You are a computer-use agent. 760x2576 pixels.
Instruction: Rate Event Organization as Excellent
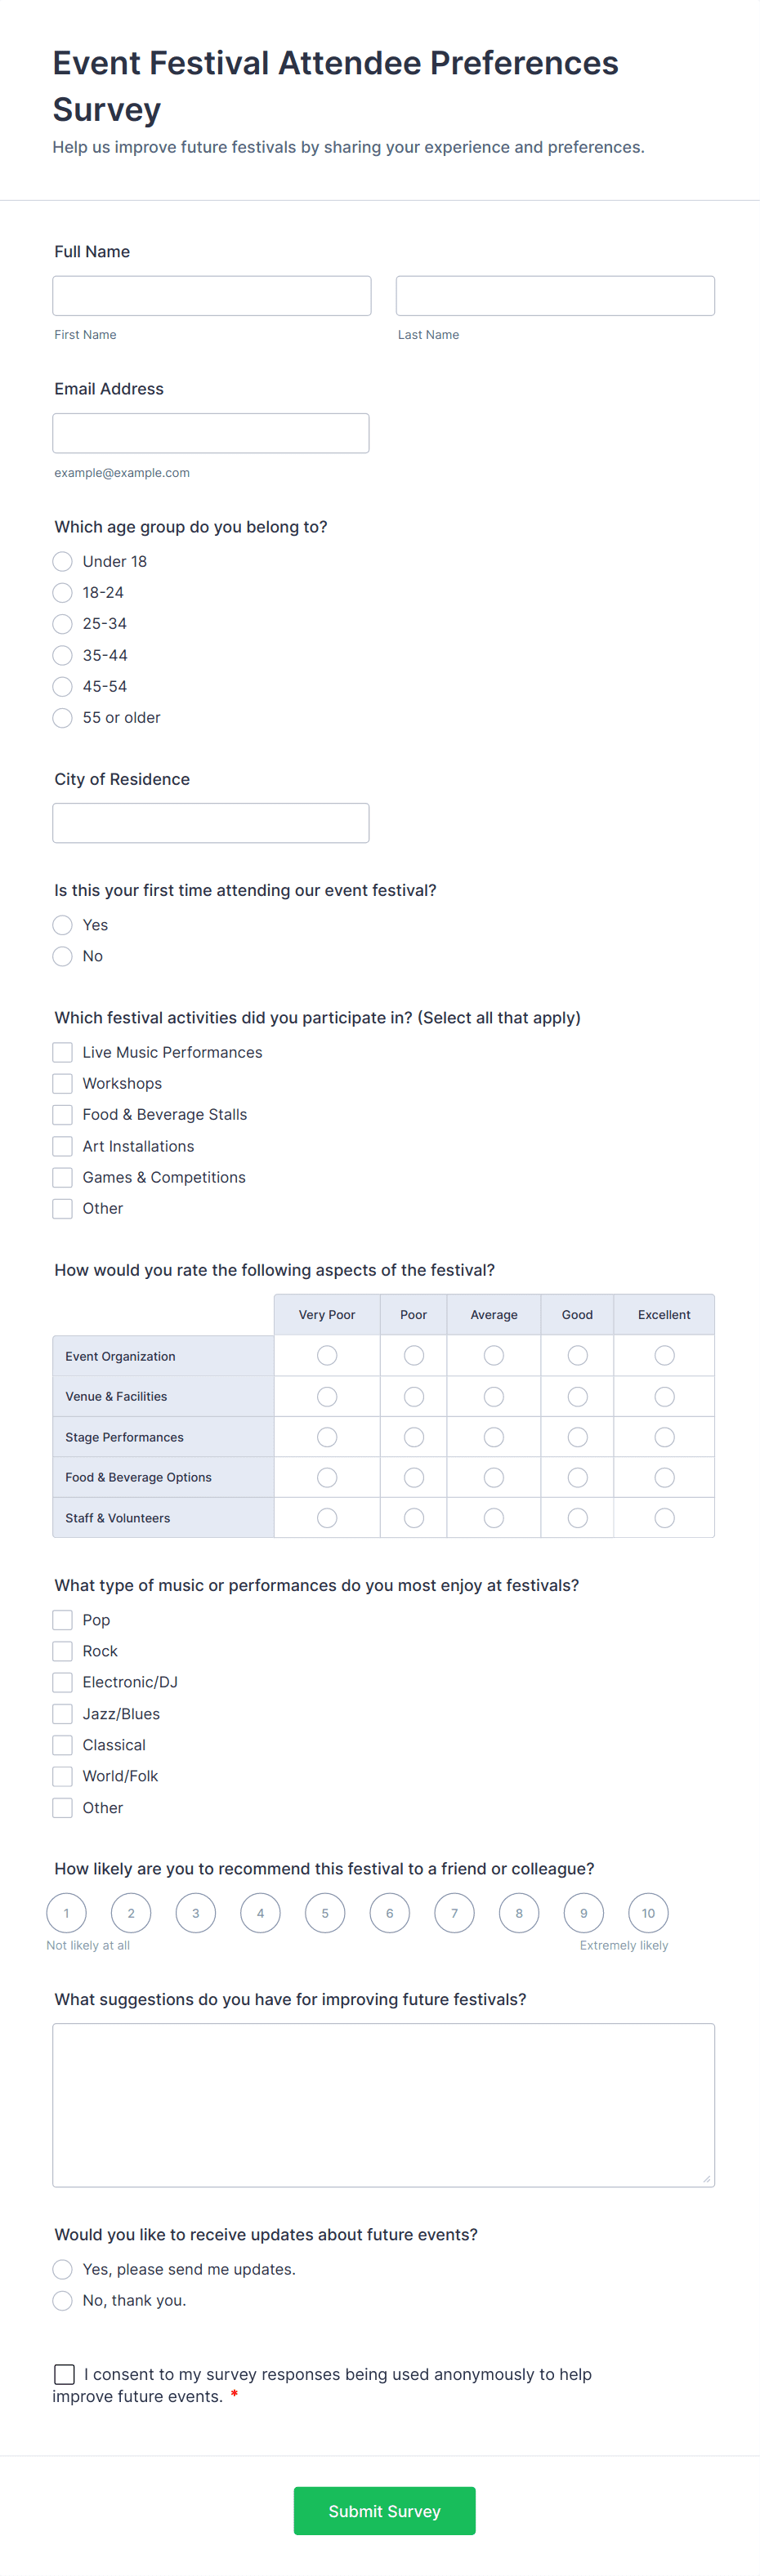coord(664,1355)
